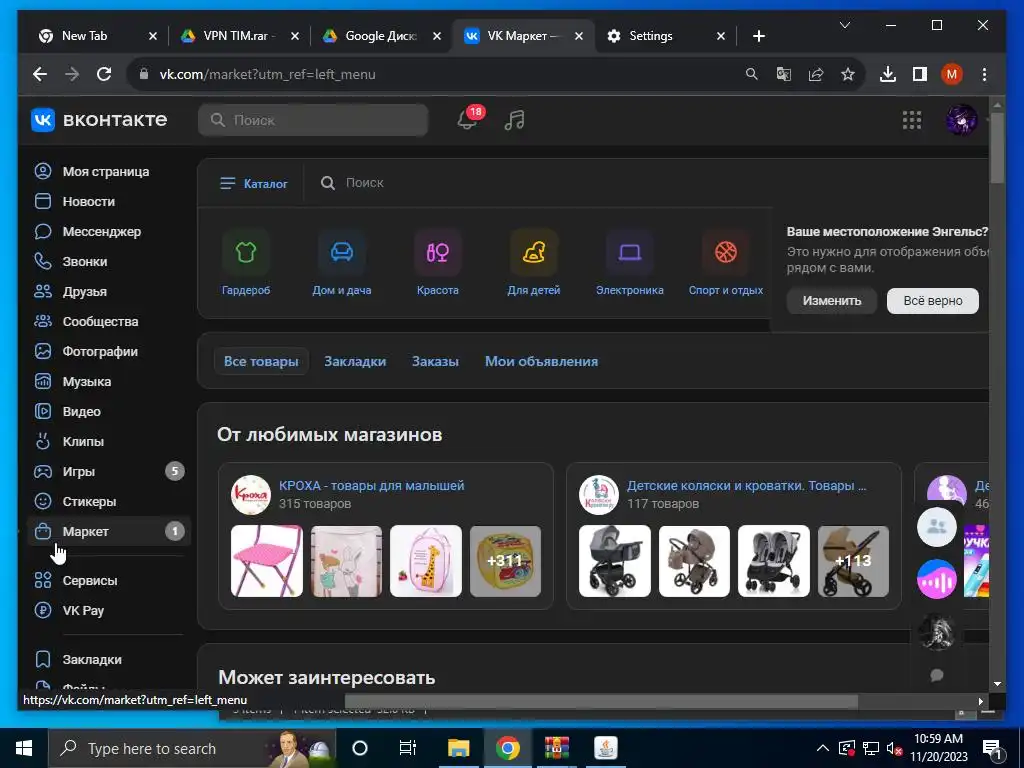Viewport: 1024px width, 768px height.
Task: Go back with the browser back arrow
Action: coord(40,74)
